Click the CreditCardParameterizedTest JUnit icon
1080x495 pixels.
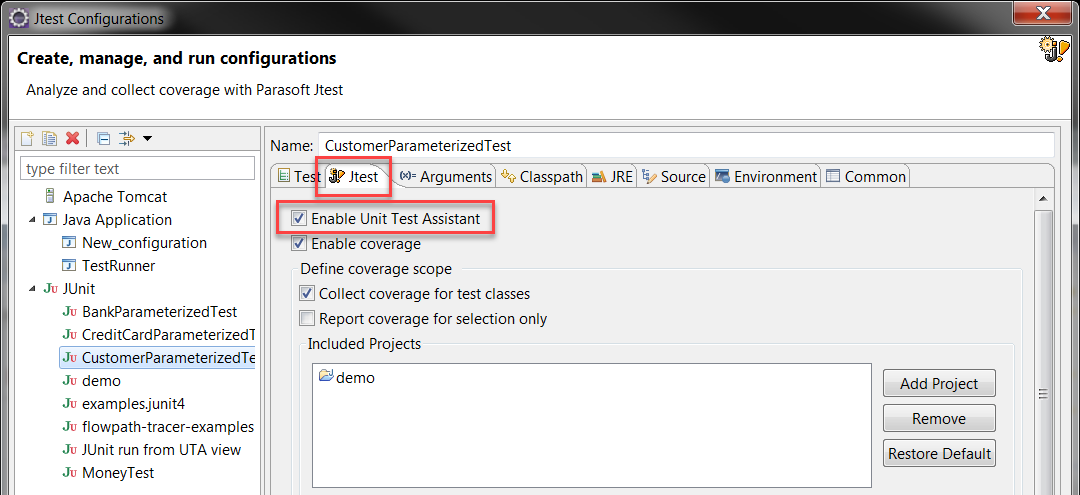69,335
